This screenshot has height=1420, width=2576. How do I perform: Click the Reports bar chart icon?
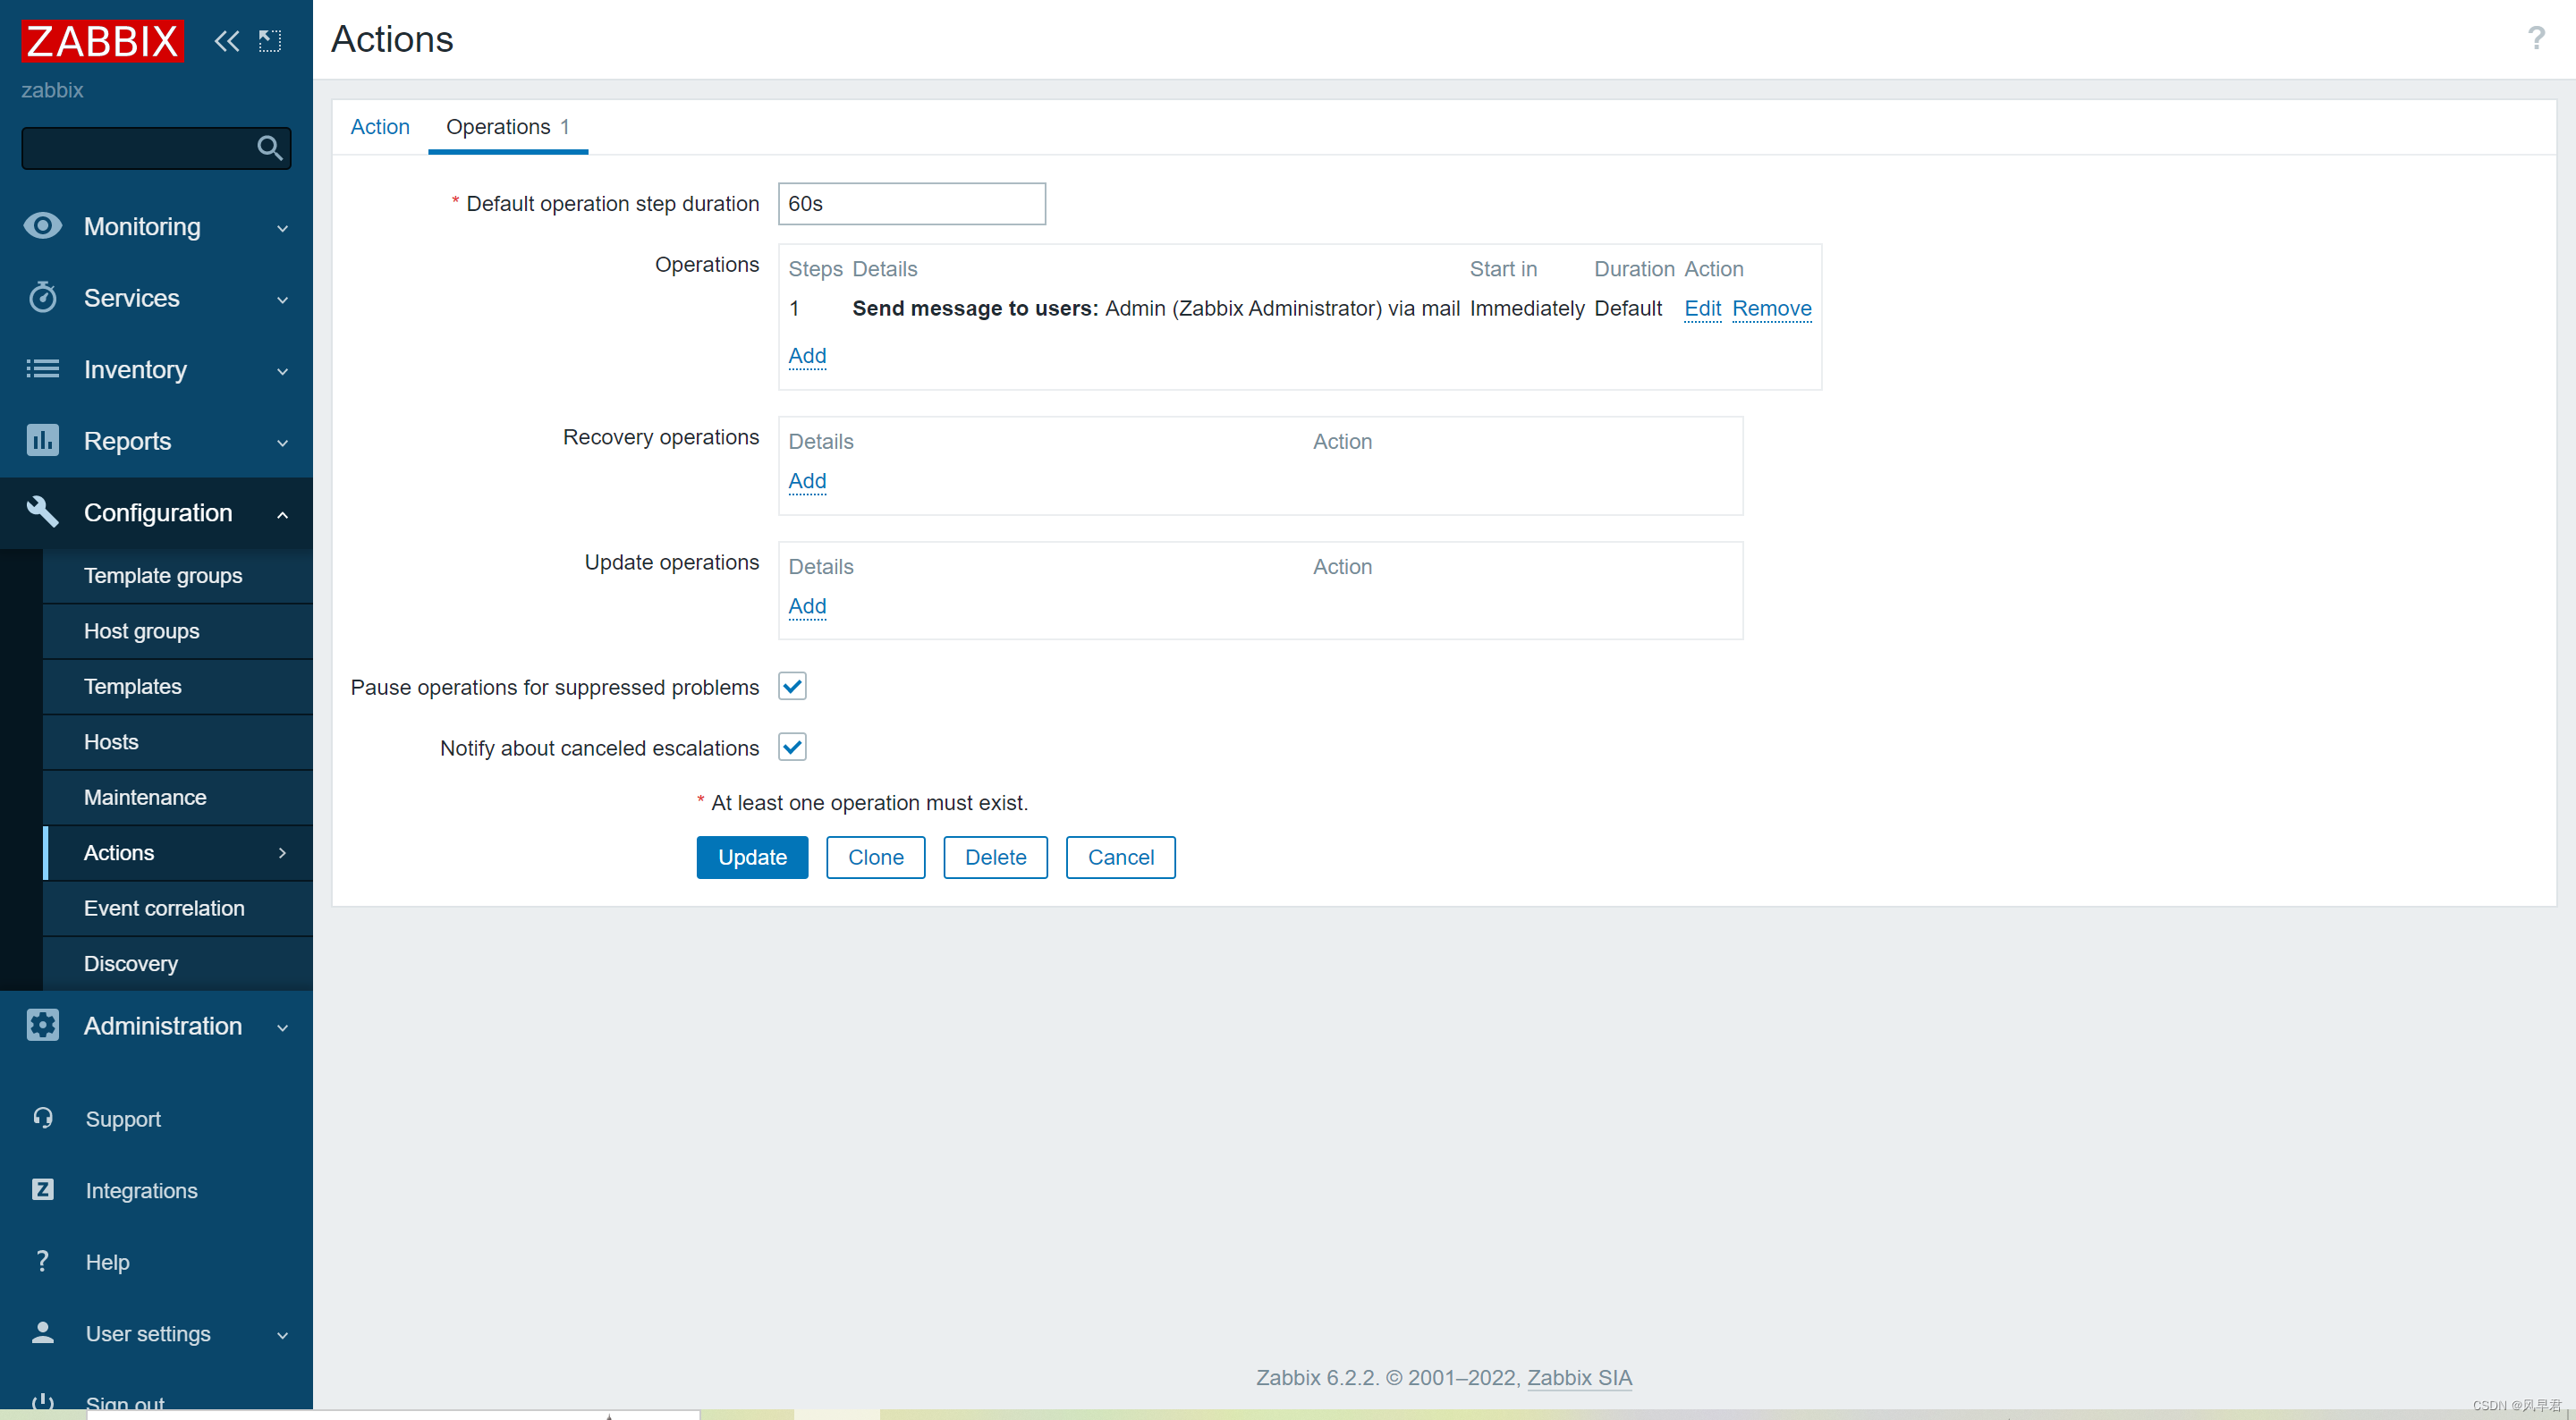[x=42, y=440]
